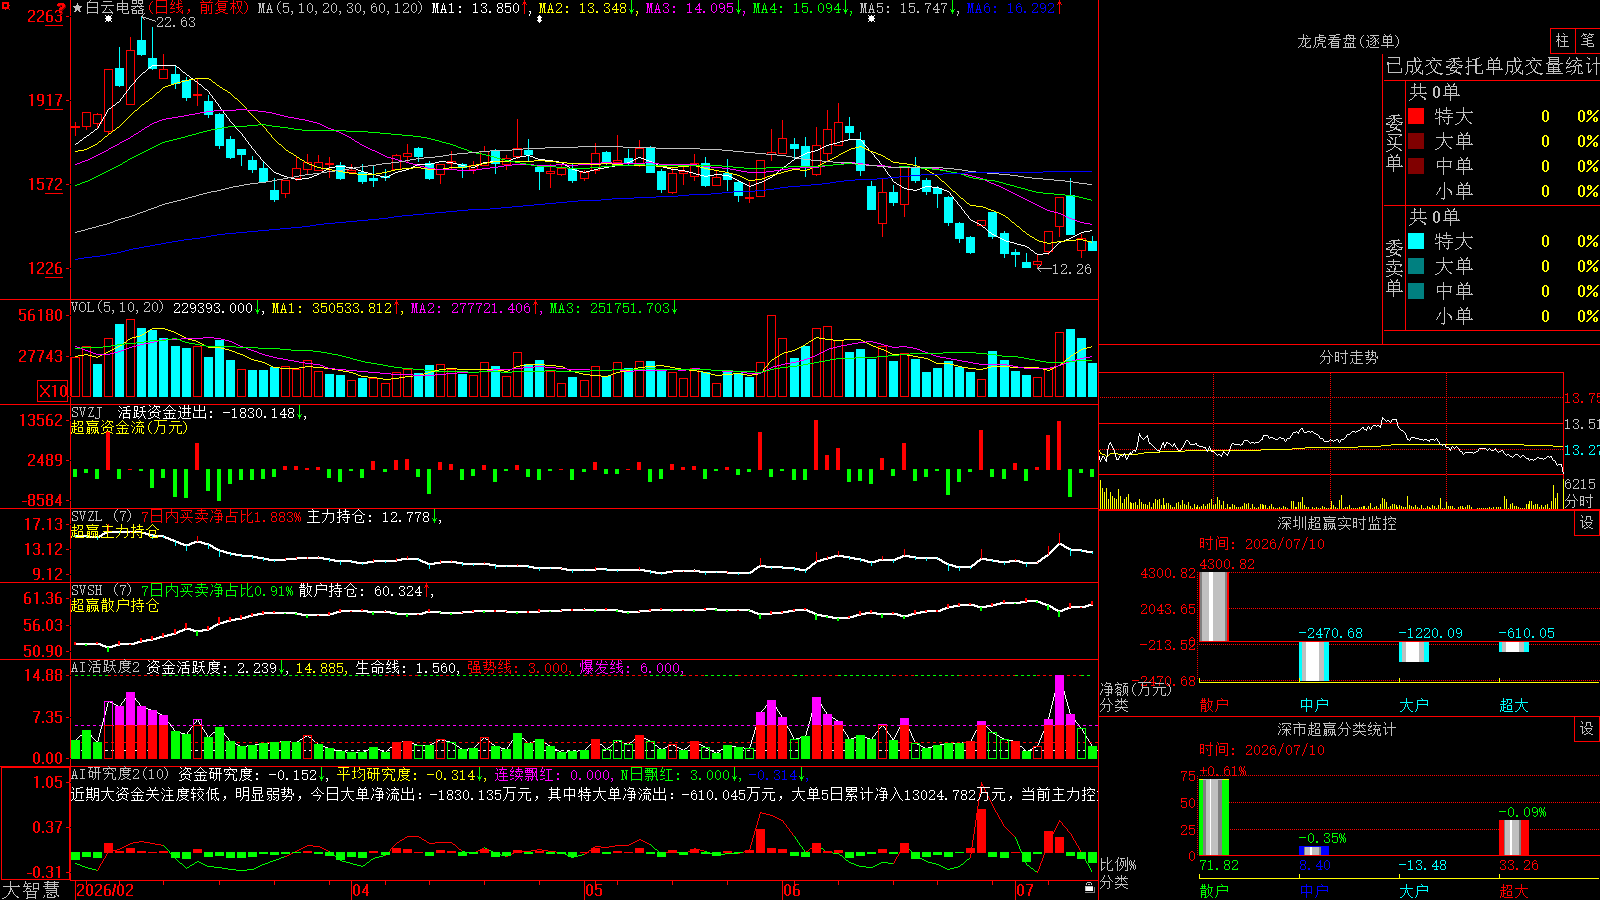
Task: Open VOL(5,10,20) indicator parameters
Action: point(117,307)
